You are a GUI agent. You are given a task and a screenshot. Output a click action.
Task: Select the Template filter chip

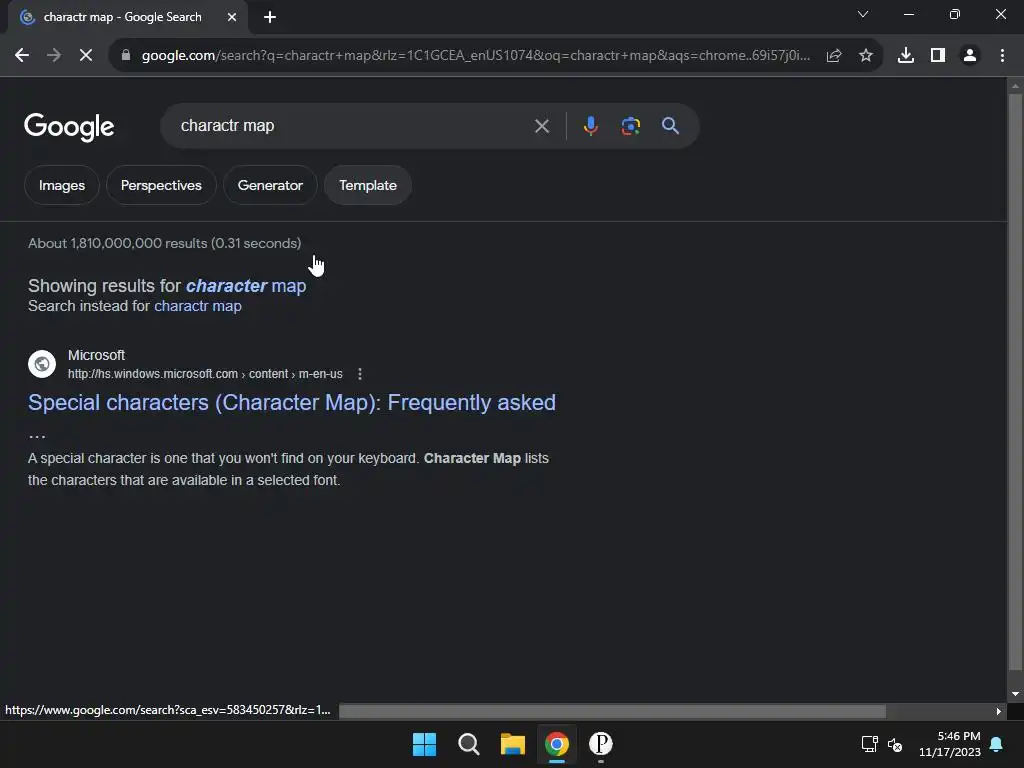point(368,185)
